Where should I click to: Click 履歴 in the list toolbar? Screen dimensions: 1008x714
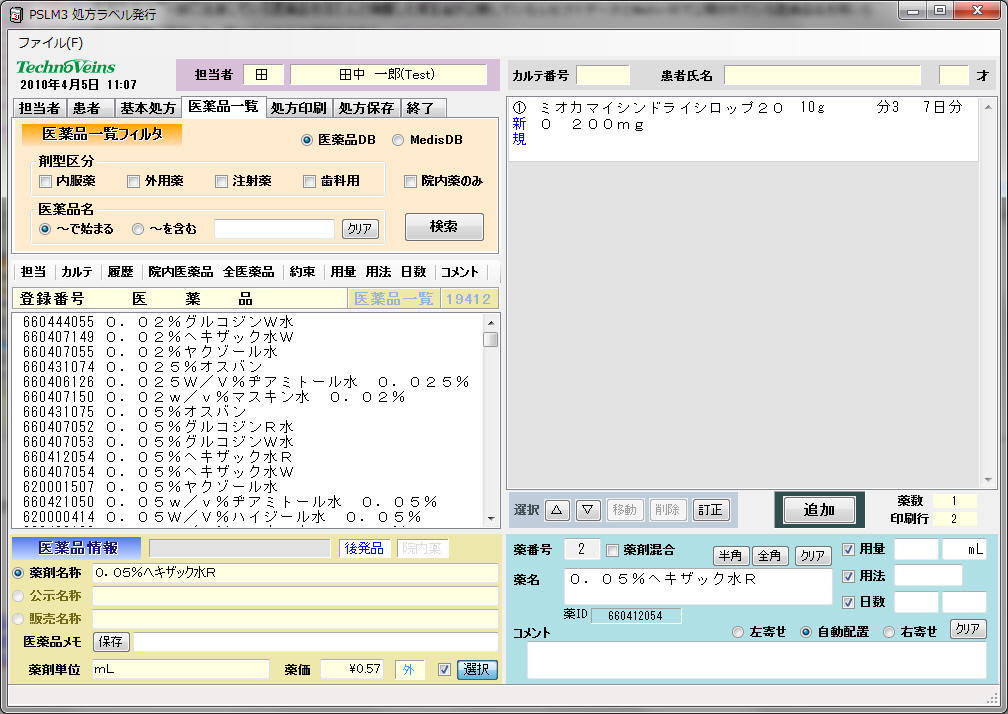pyautogui.click(x=120, y=272)
